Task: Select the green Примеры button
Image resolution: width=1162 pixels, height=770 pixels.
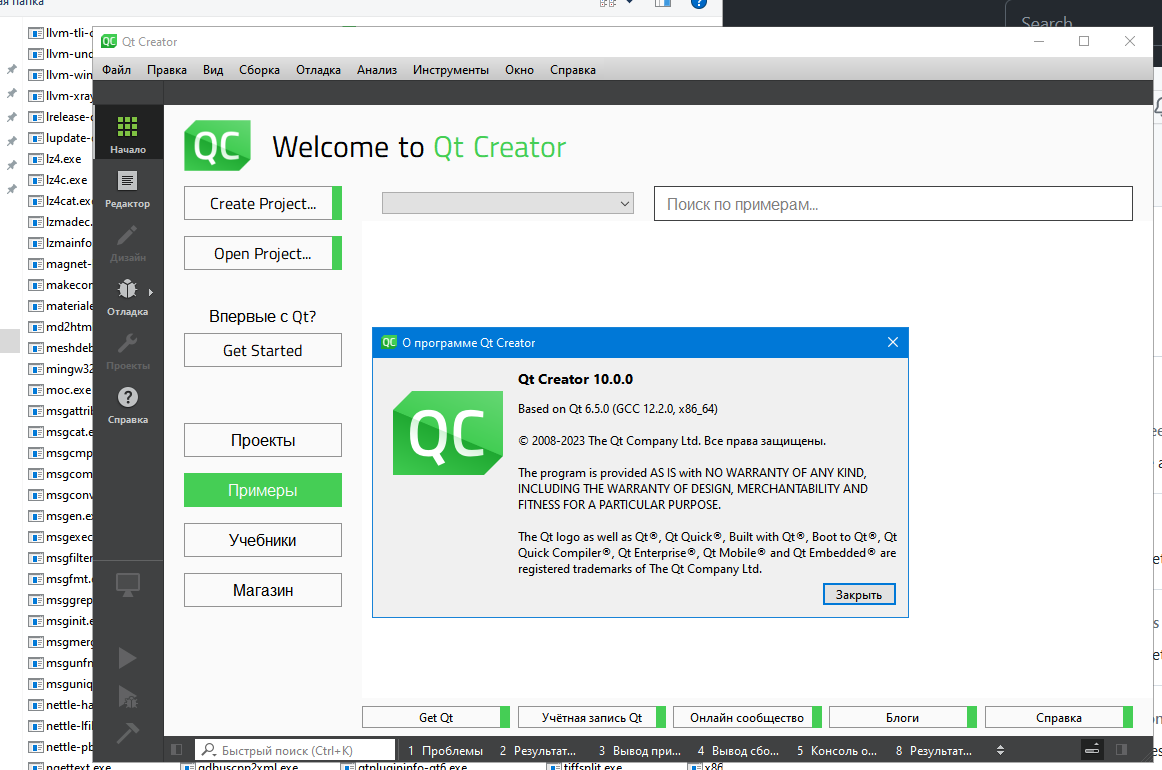Action: pos(263,490)
